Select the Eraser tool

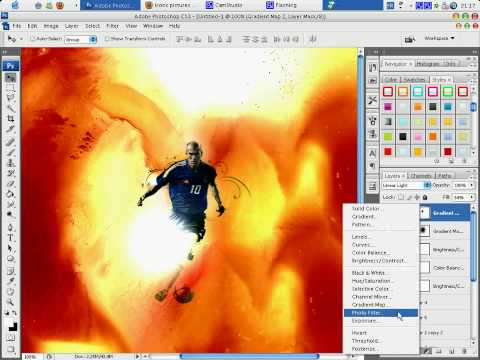coord(11,184)
